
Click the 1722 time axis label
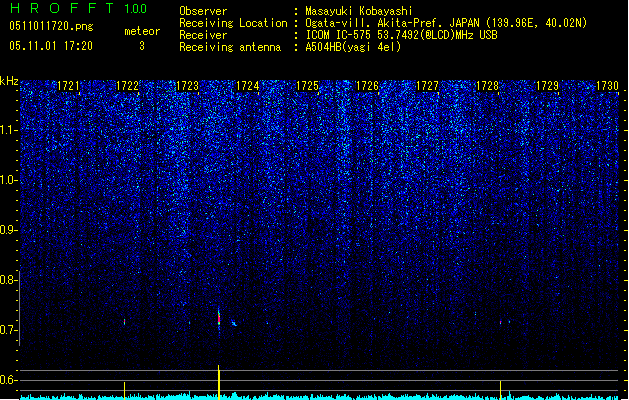(127, 86)
